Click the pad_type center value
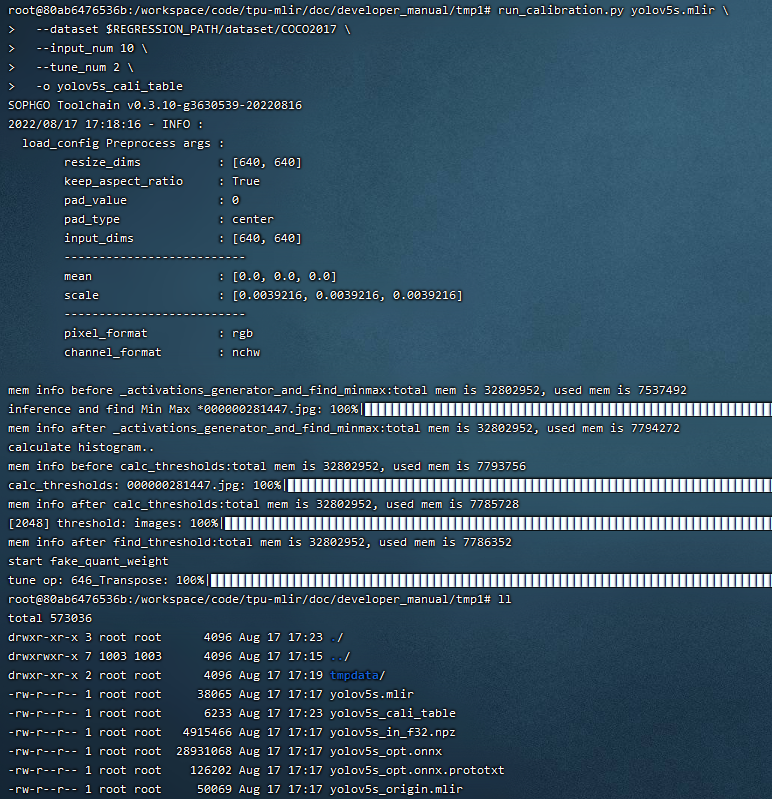Screen dimensions: 772x799 tap(252, 219)
